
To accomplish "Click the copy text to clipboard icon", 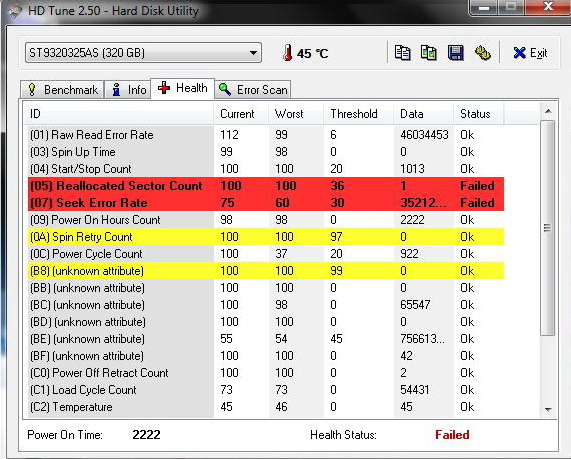I will (x=402, y=53).
